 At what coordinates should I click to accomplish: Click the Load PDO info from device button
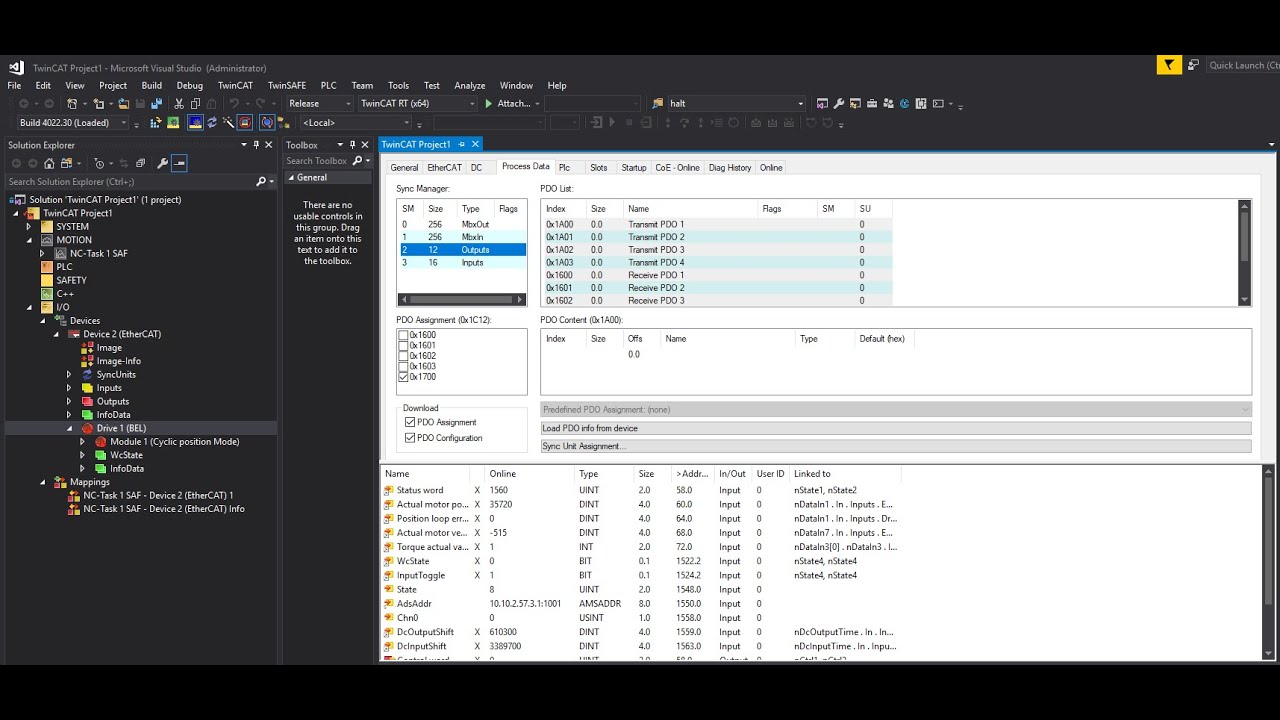[895, 428]
